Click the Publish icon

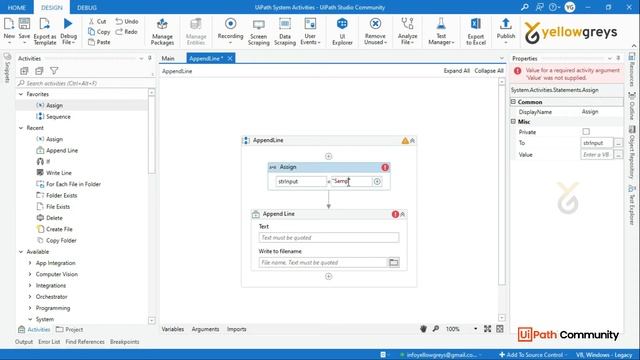point(506,24)
